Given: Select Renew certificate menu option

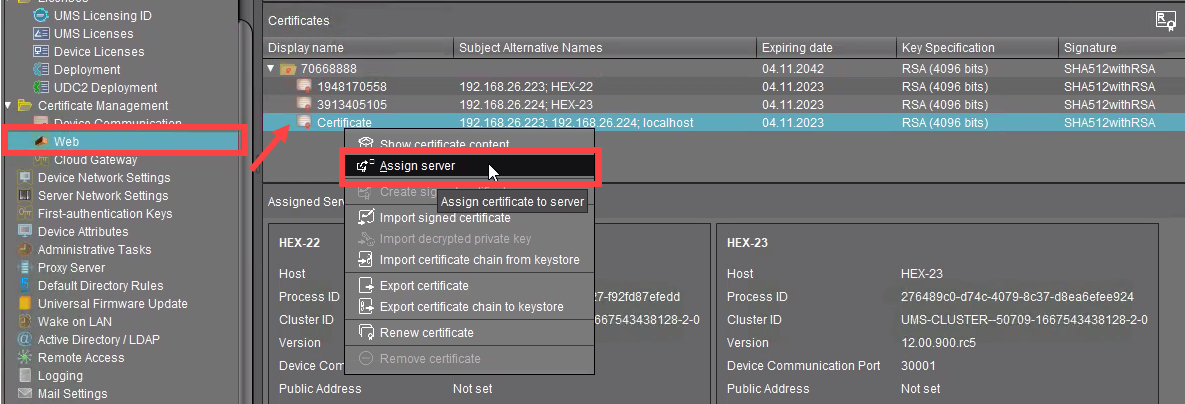Looking at the screenshot, I should click(x=426, y=332).
